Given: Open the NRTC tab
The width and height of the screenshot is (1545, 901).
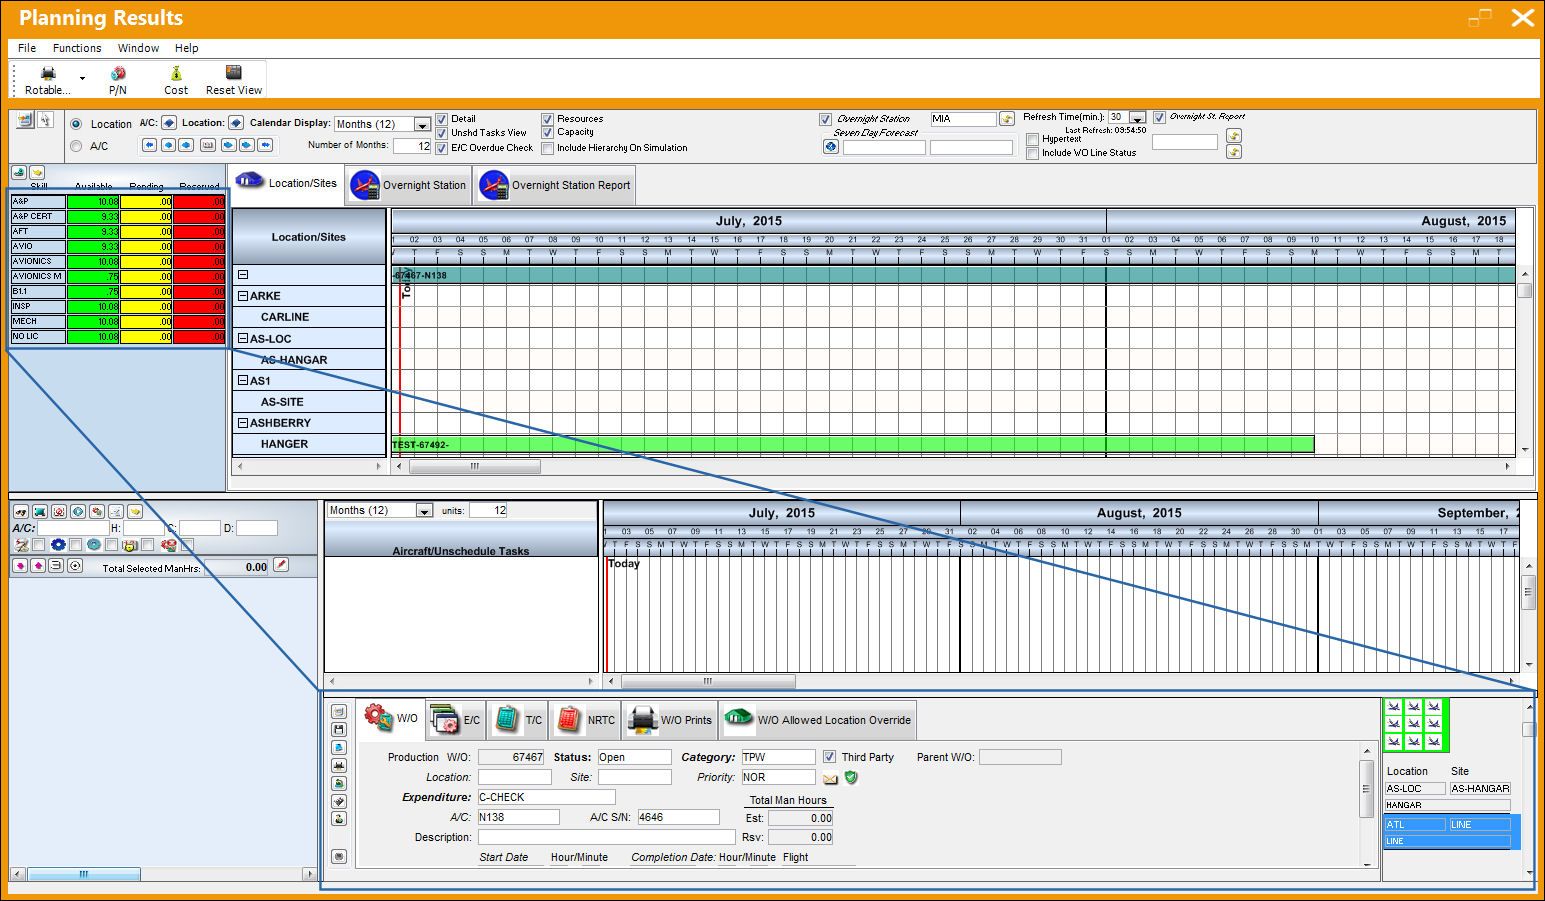Looking at the screenshot, I should 585,719.
